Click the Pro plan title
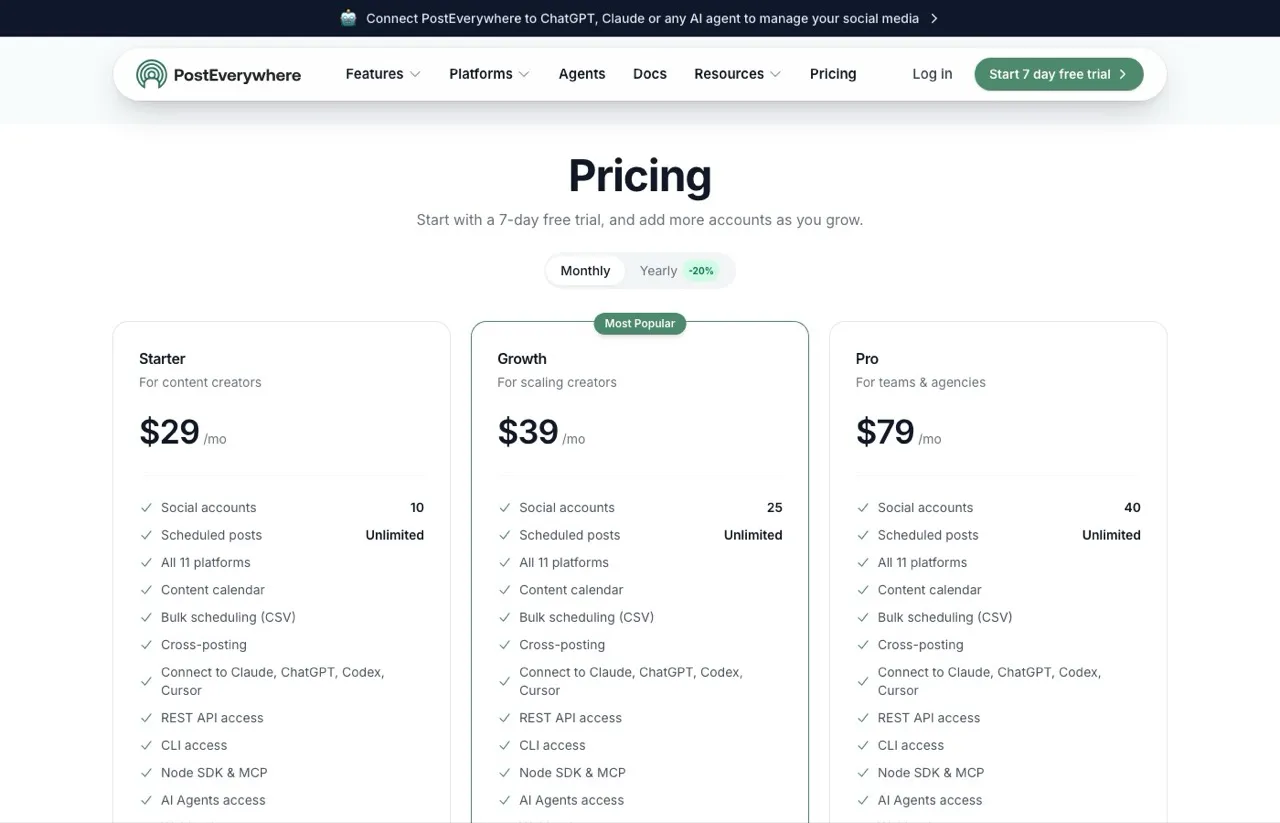Image resolution: width=1280 pixels, height=823 pixels. click(x=867, y=359)
